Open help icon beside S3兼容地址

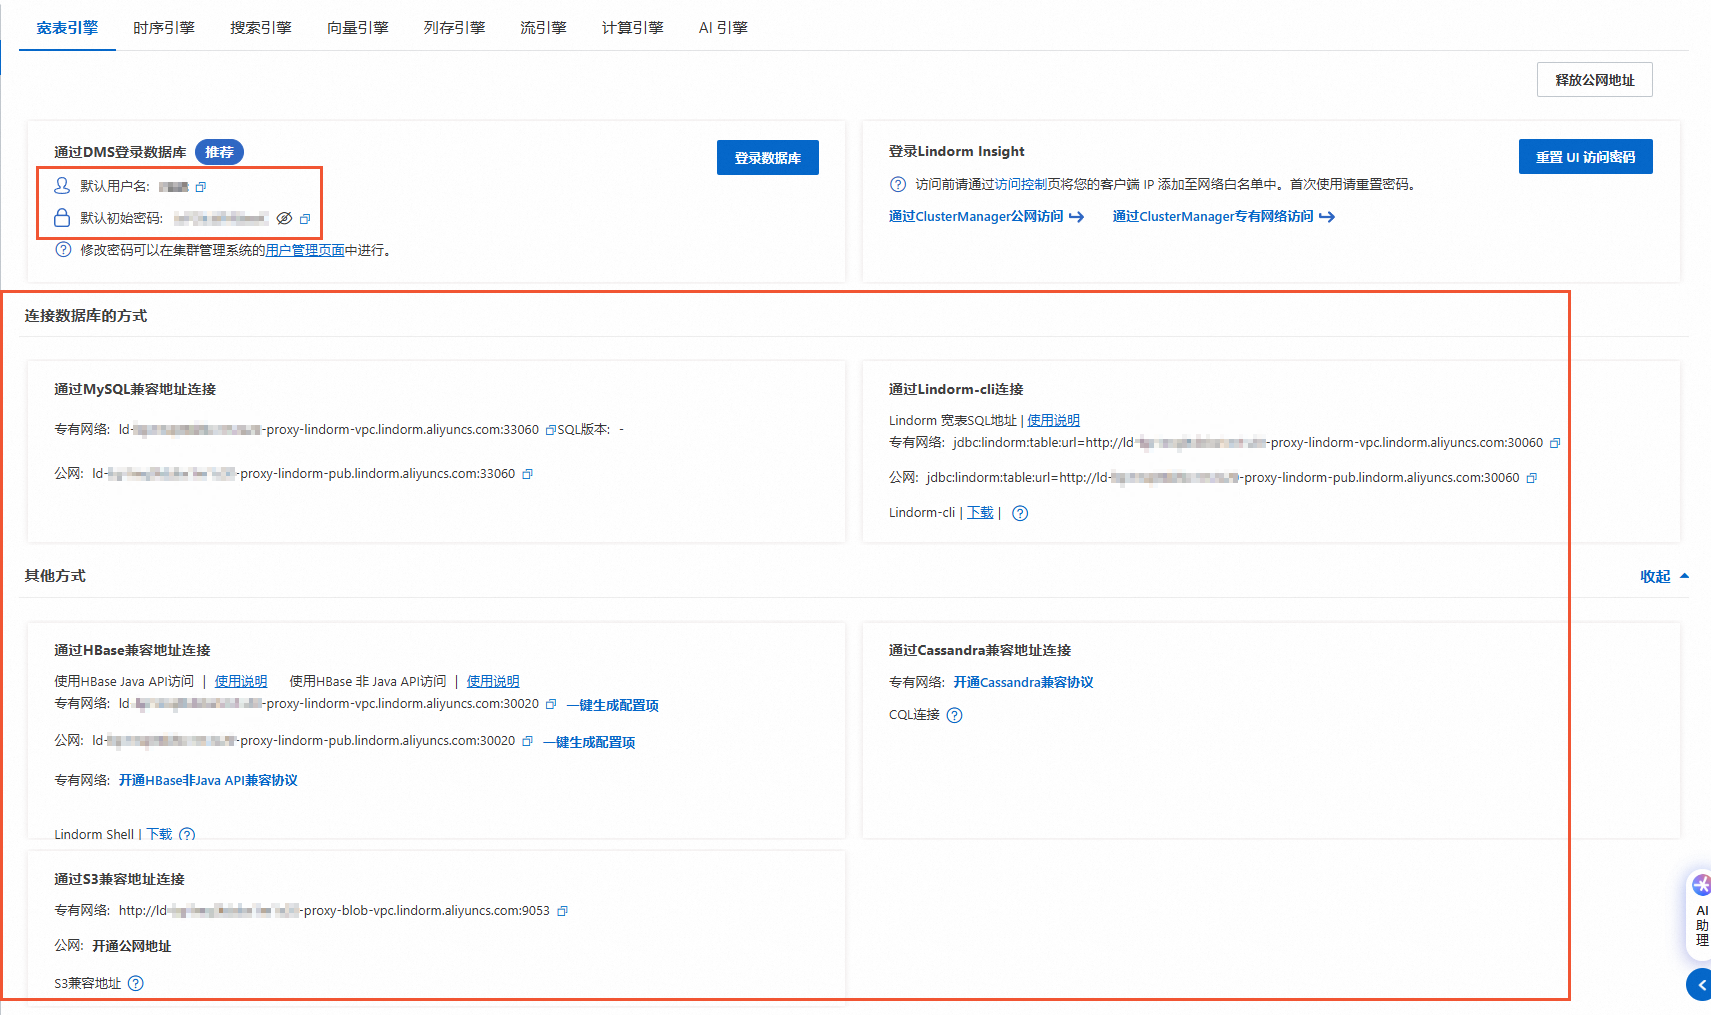pos(136,983)
